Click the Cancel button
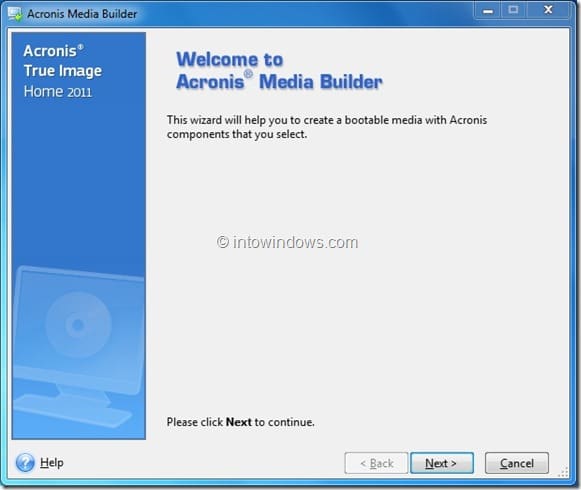The width and height of the screenshot is (581, 490). 517,463
